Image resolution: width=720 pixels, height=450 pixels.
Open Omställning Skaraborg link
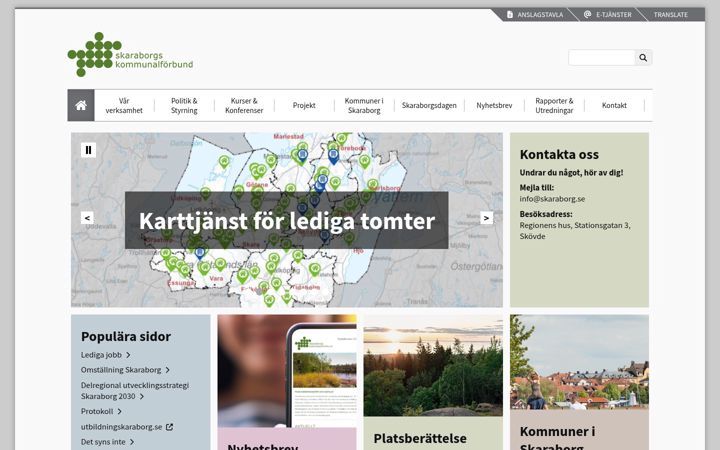click(121, 370)
